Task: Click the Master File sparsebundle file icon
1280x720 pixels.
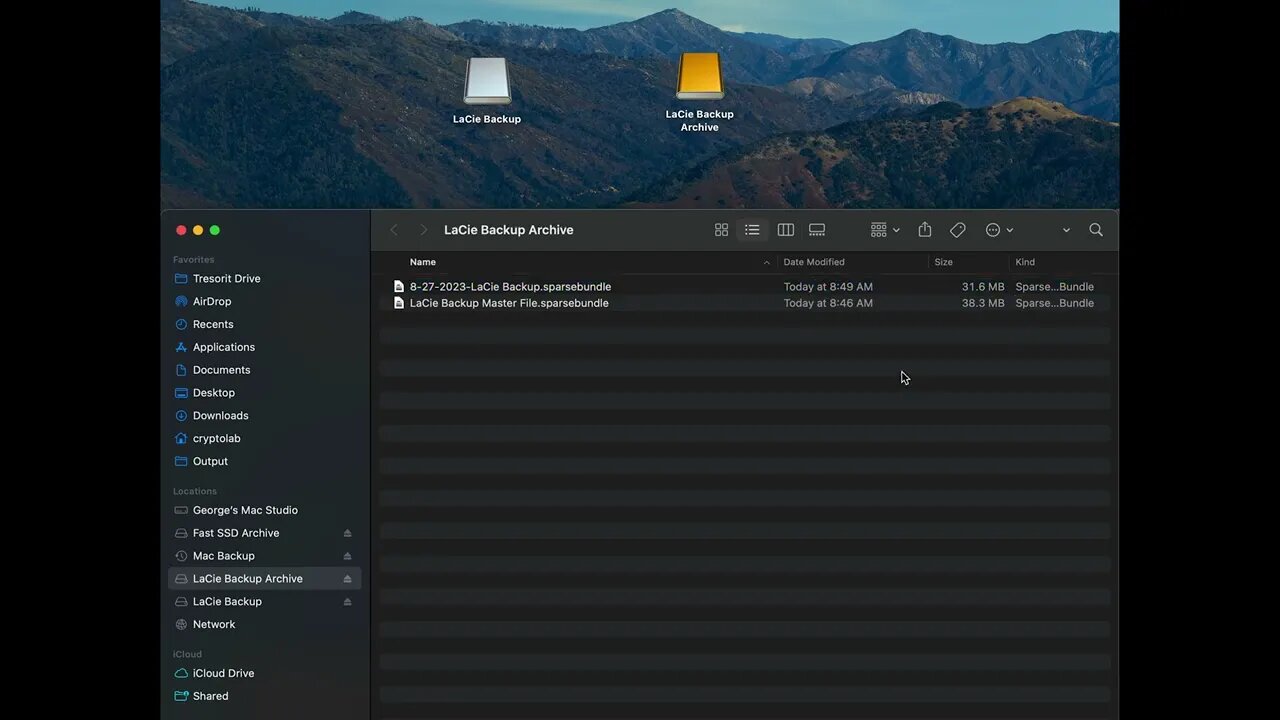Action: point(399,303)
